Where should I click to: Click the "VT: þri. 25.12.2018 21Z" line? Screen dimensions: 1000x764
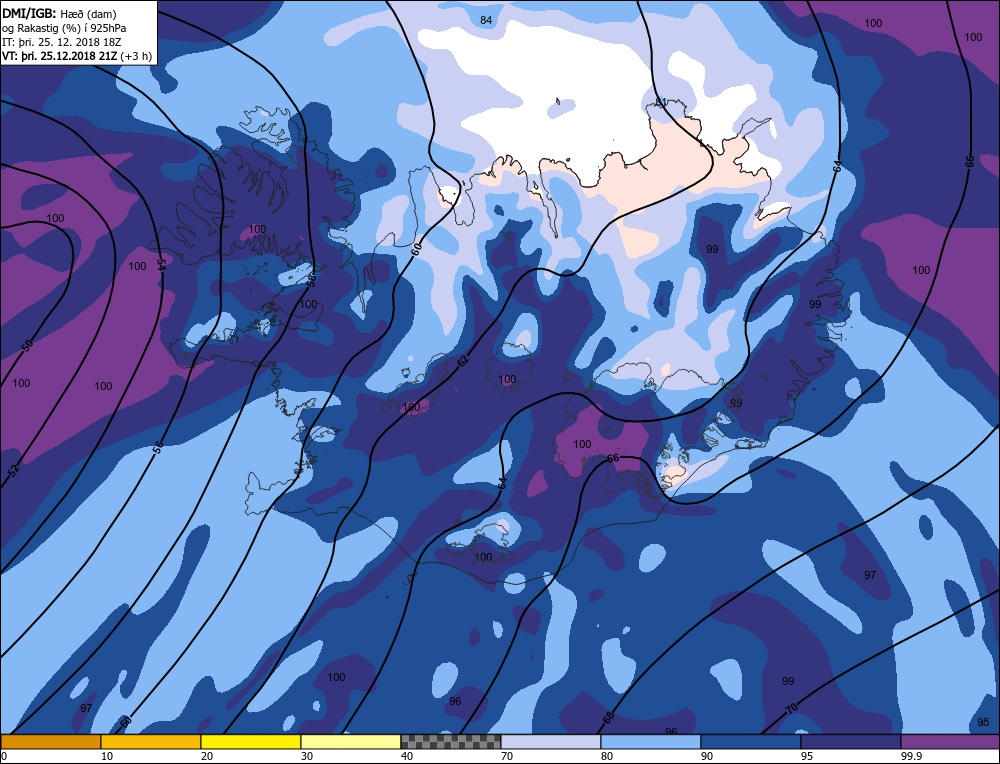point(62,56)
